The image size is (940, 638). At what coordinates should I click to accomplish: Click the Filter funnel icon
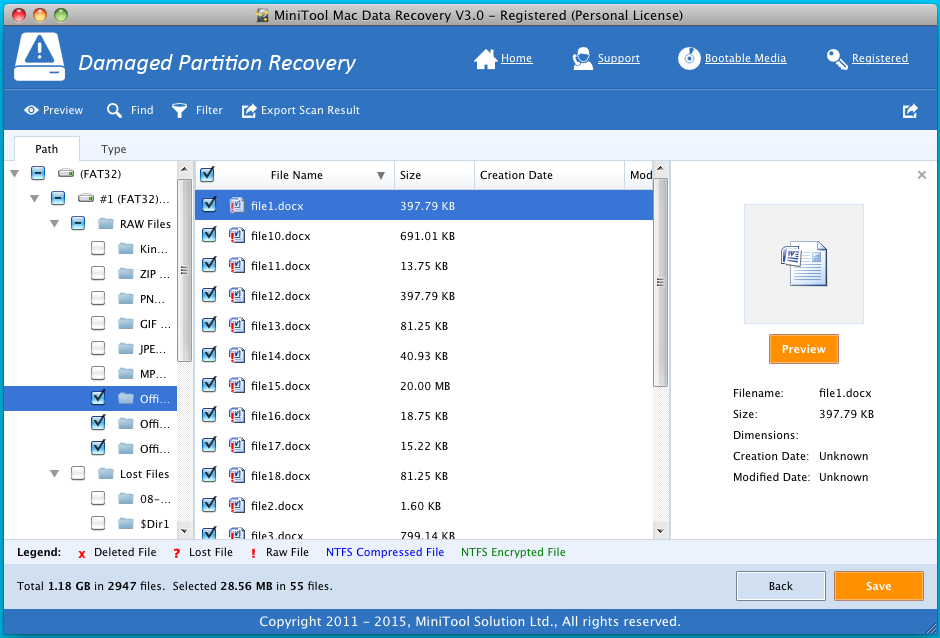pos(179,110)
